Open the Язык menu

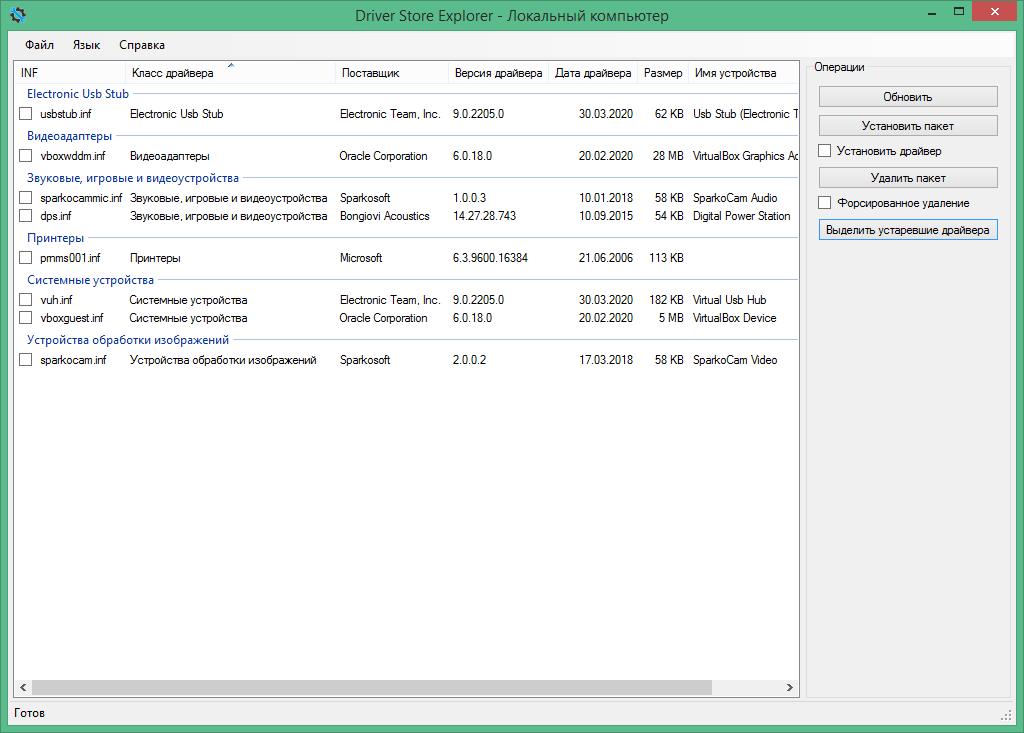(86, 45)
